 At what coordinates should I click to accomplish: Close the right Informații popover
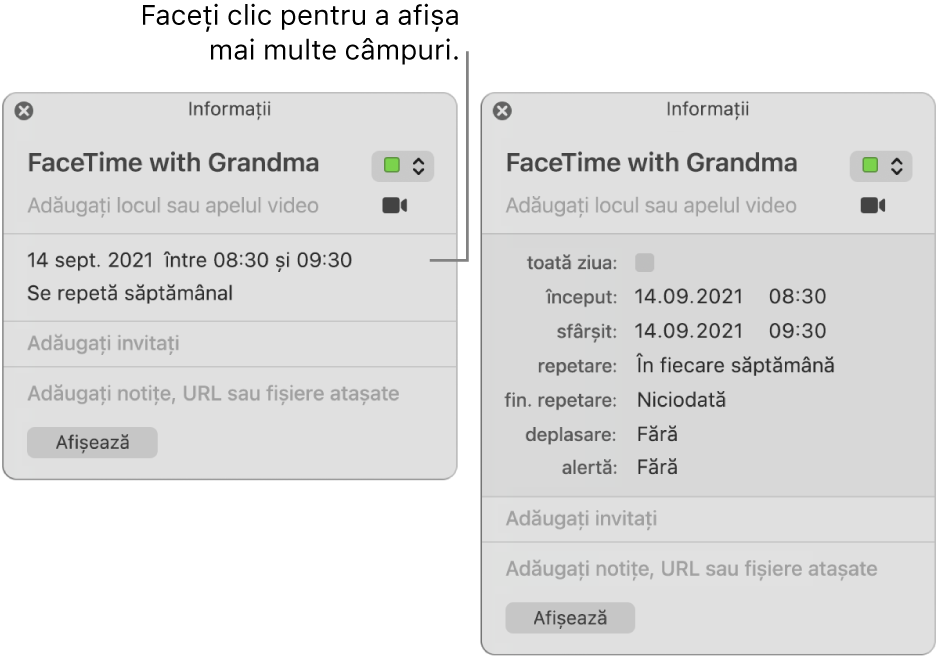502,110
